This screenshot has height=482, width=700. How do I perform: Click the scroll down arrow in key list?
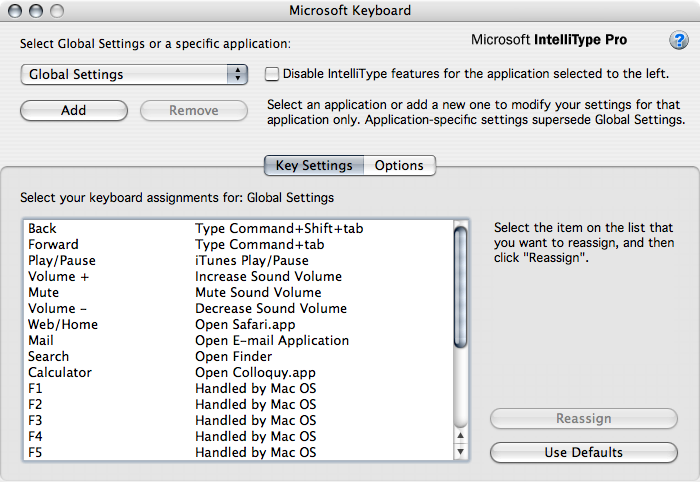[460, 452]
